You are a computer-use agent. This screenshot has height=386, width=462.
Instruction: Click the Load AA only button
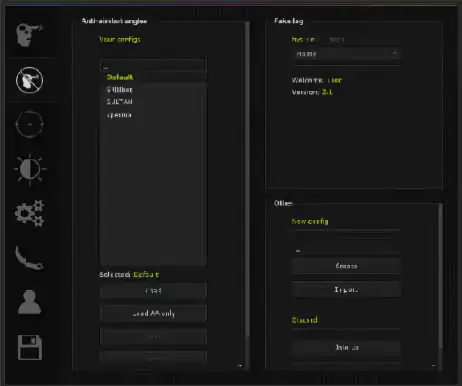pos(153,313)
